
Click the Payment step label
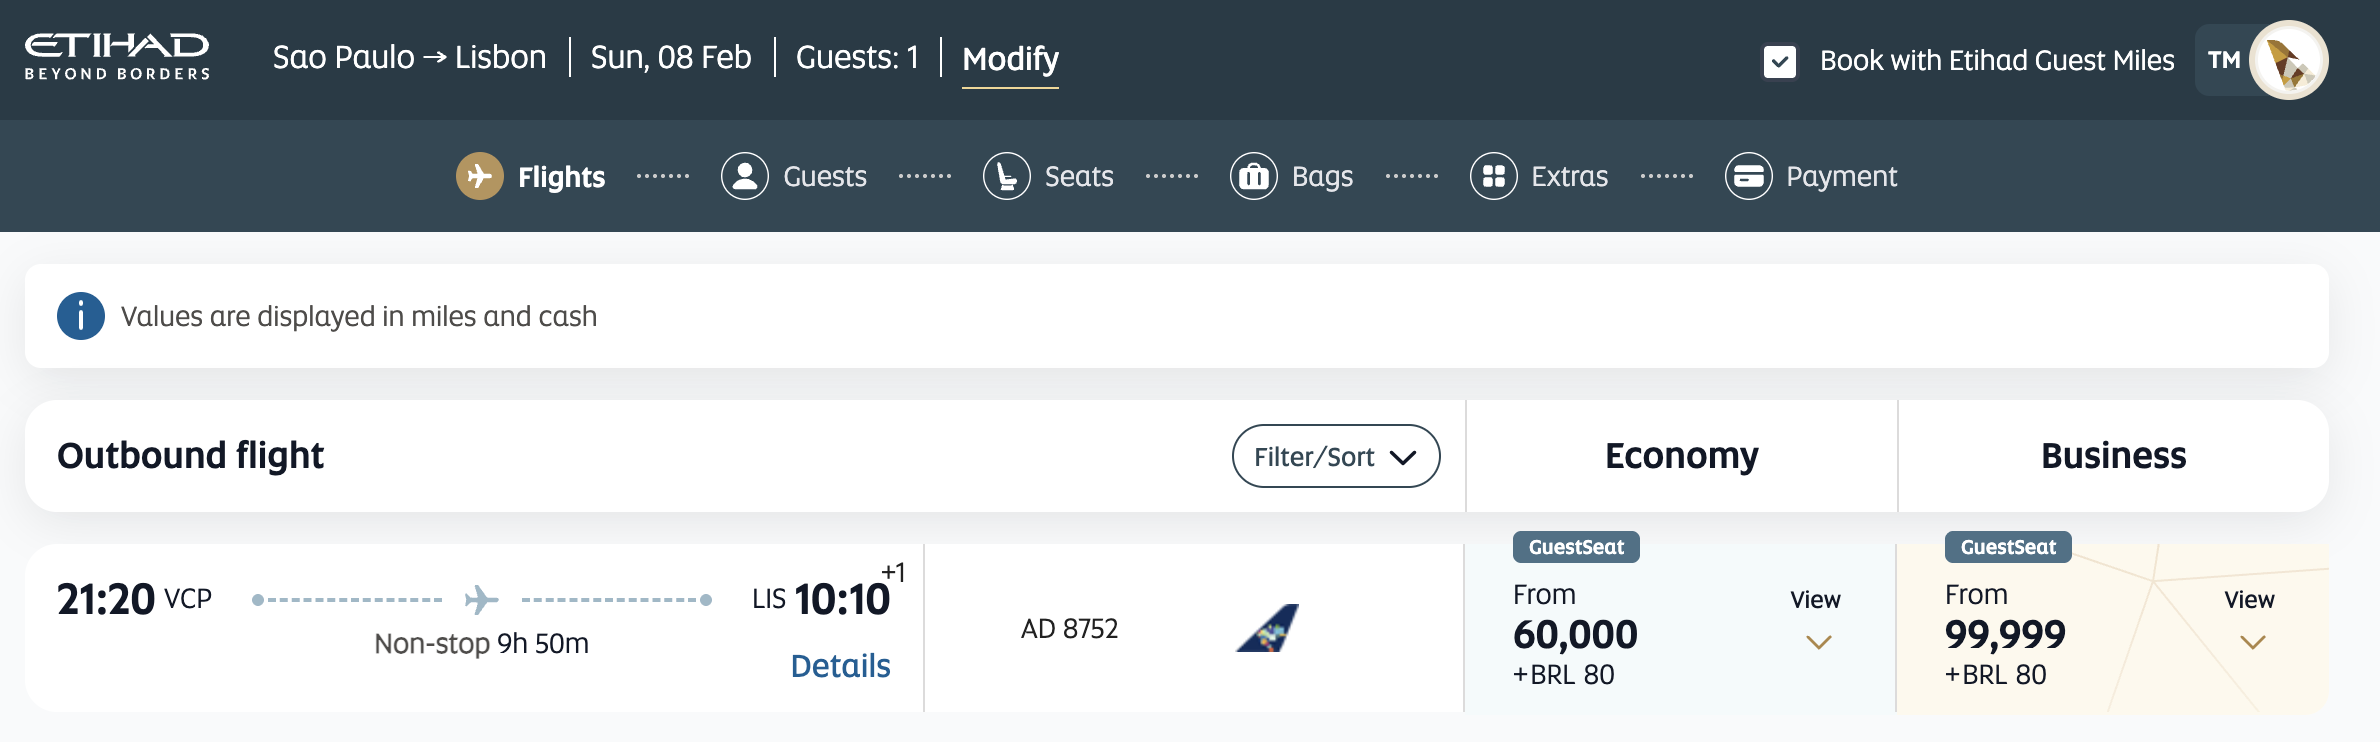pyautogui.click(x=1841, y=176)
